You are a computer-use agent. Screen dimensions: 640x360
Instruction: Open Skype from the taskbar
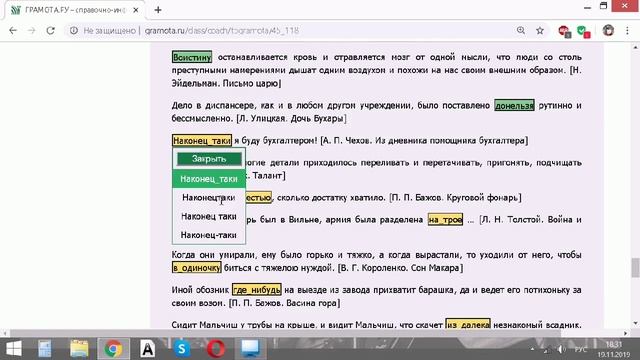tap(182, 349)
